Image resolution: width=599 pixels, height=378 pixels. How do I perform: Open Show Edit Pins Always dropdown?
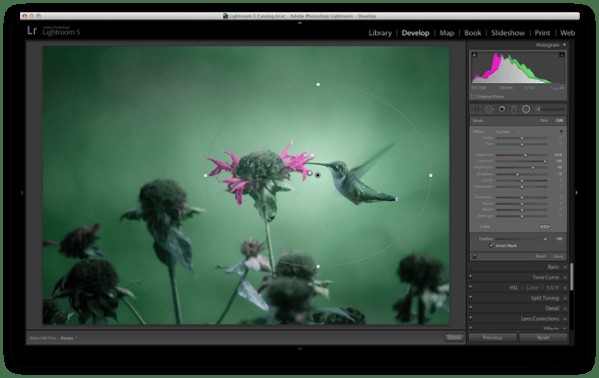(68, 338)
